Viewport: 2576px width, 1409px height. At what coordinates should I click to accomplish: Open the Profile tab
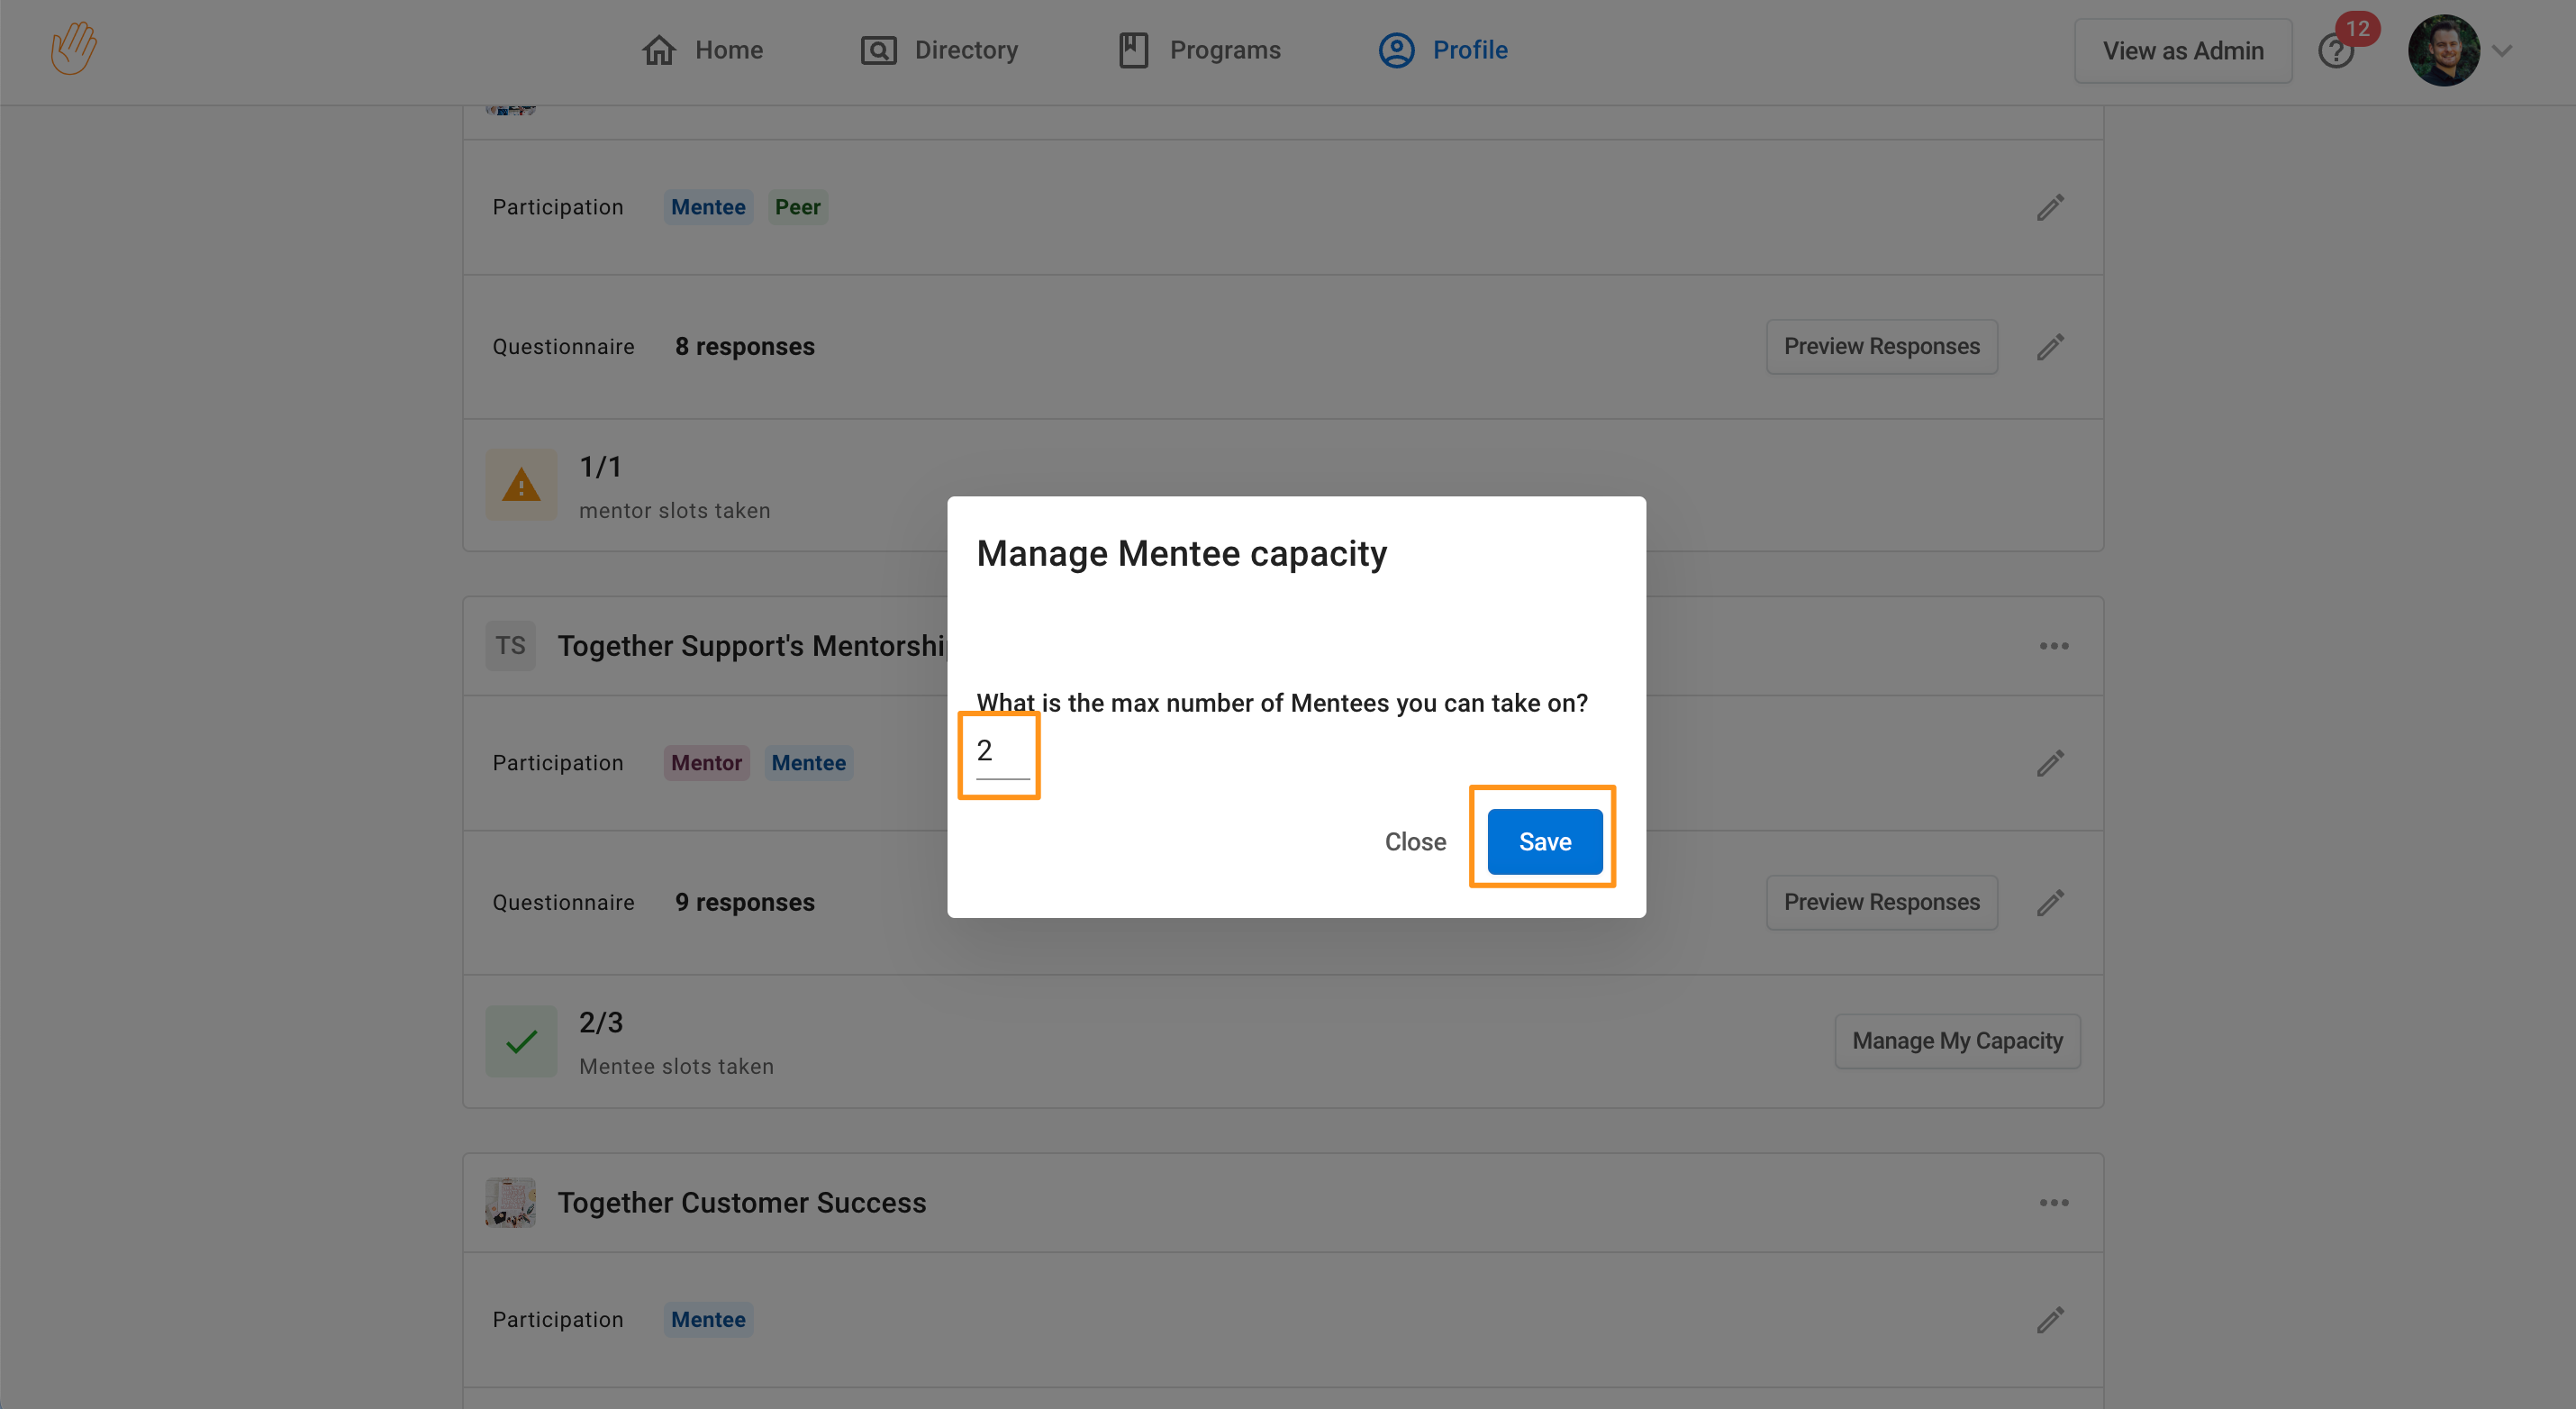click(x=1443, y=50)
